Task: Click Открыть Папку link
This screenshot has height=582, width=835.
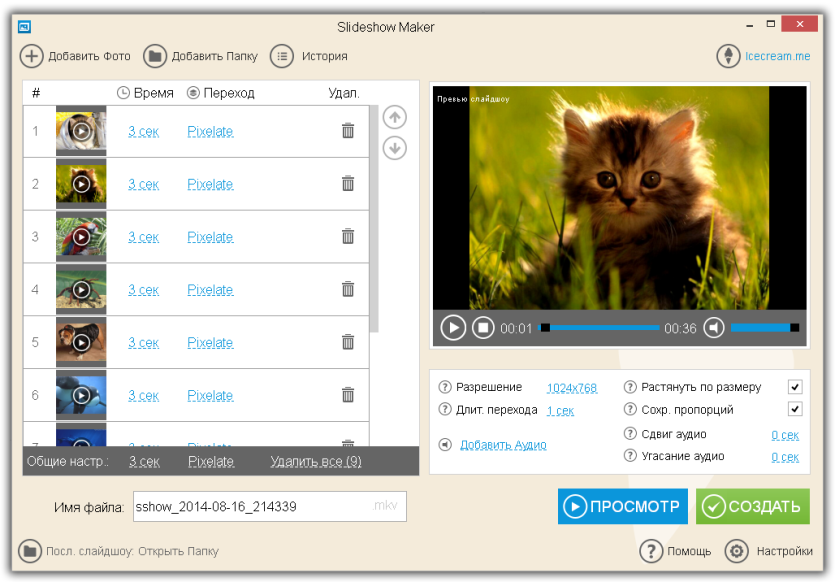Action: (178, 551)
